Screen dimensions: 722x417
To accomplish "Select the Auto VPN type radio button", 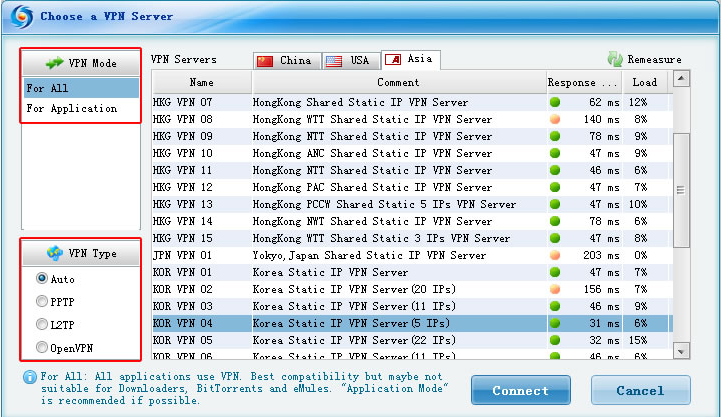I will [x=42, y=278].
